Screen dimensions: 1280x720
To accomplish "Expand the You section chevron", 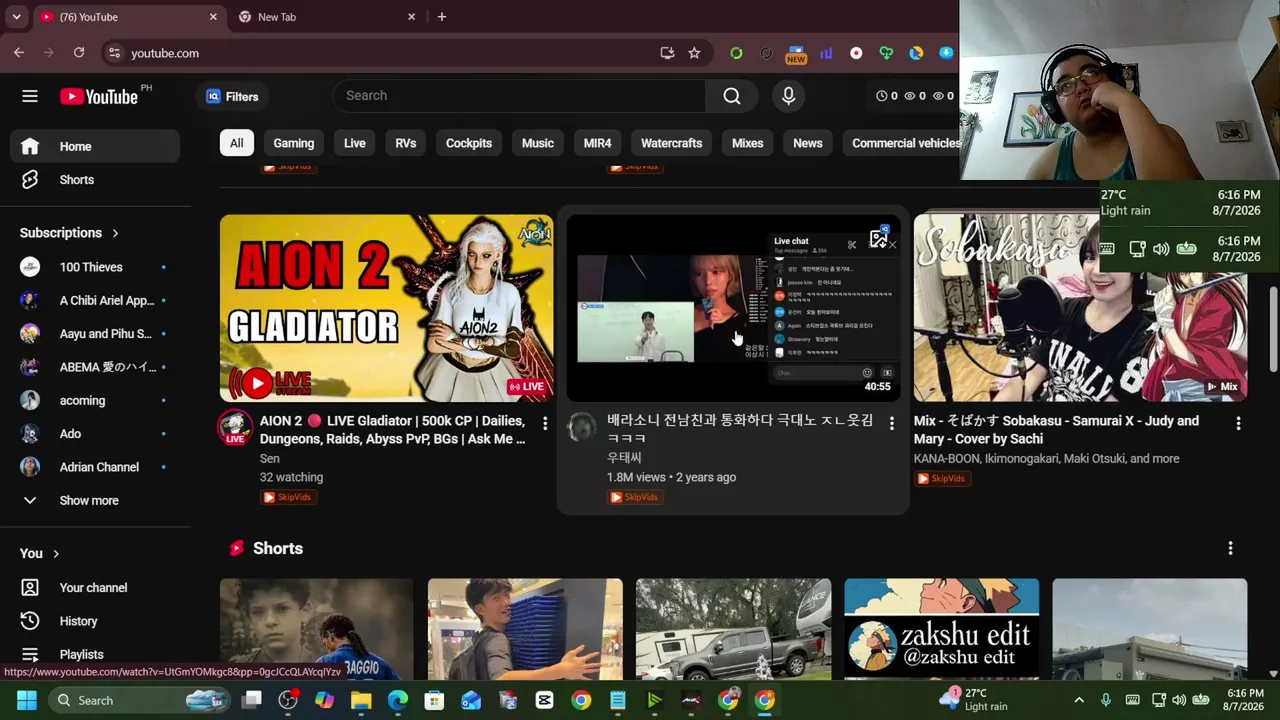I will (x=56, y=553).
